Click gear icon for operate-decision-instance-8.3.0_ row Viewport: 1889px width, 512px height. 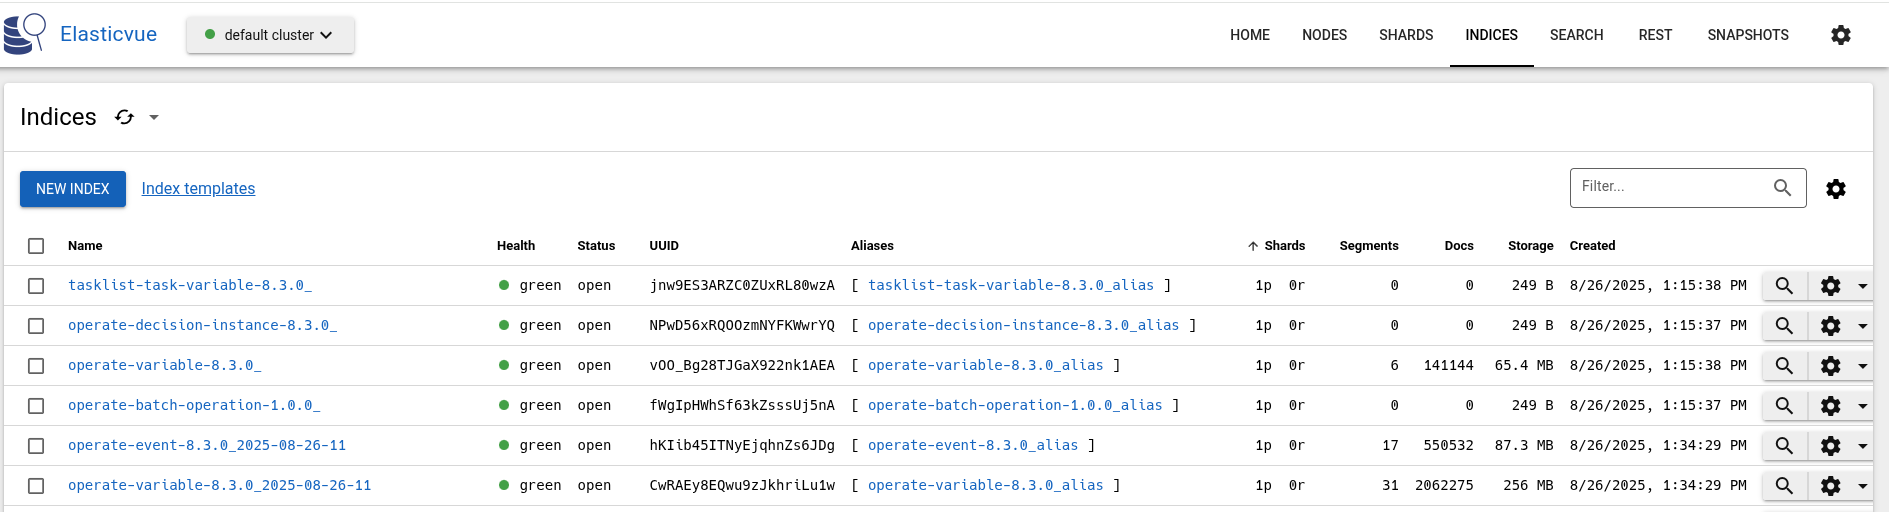pyautogui.click(x=1831, y=326)
